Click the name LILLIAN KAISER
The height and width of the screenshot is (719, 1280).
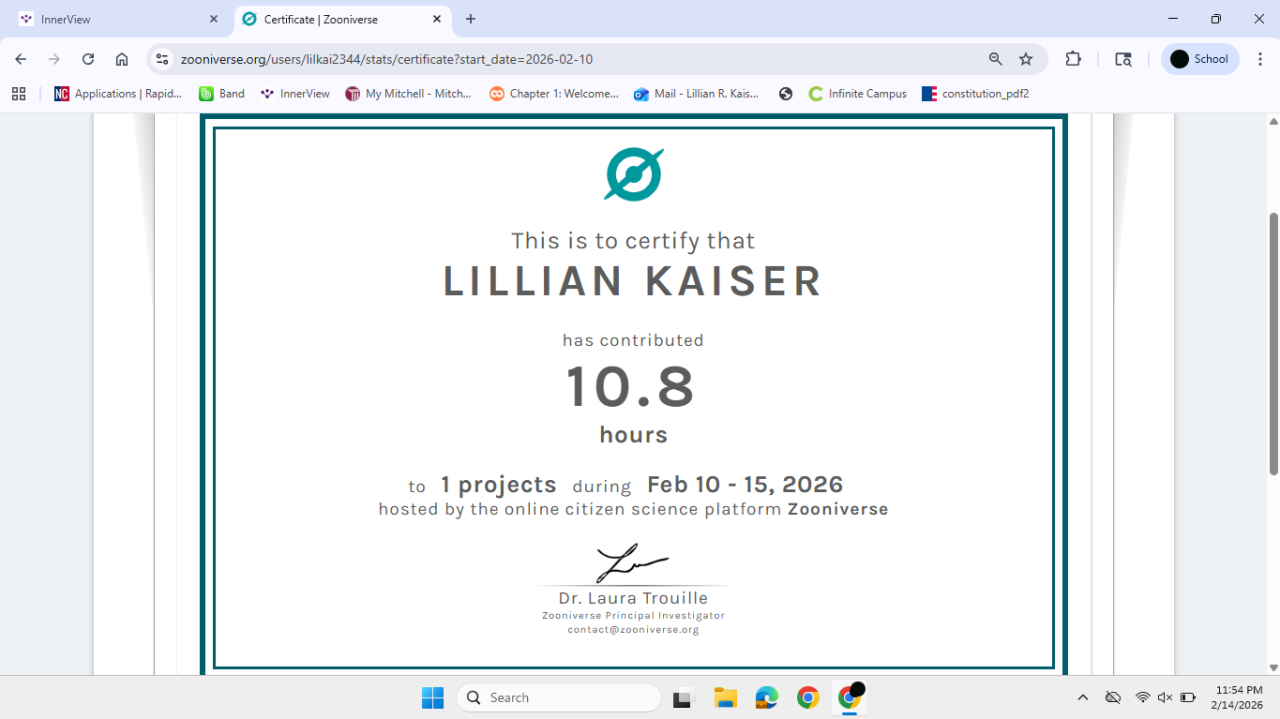click(x=633, y=281)
